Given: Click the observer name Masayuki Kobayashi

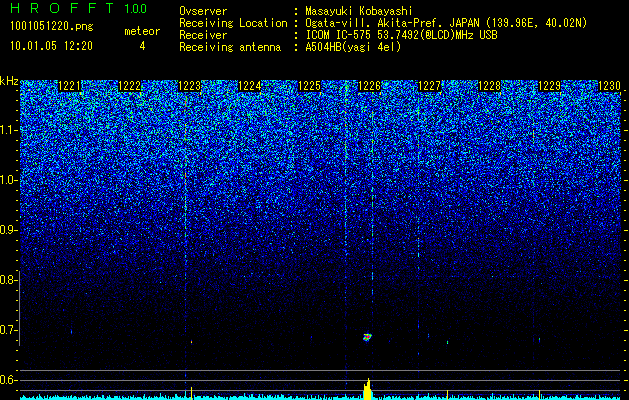Looking at the screenshot, I should pos(359,11).
